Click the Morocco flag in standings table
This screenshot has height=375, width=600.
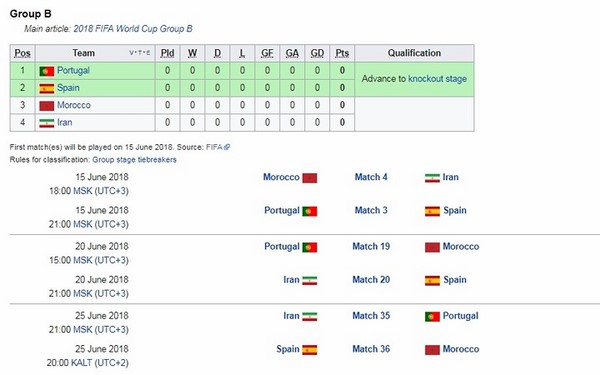(47, 106)
